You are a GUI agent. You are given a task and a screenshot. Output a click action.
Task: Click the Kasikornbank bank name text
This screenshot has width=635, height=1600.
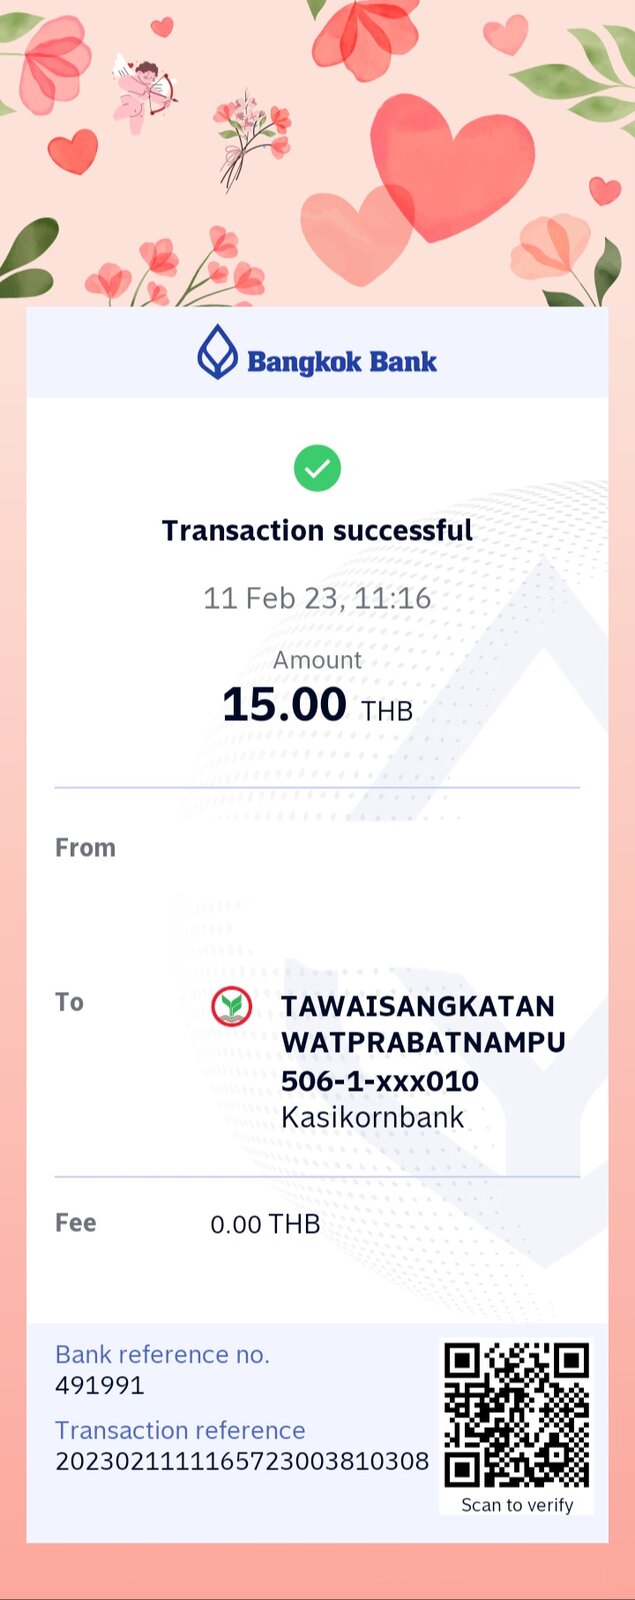coord(372,1117)
